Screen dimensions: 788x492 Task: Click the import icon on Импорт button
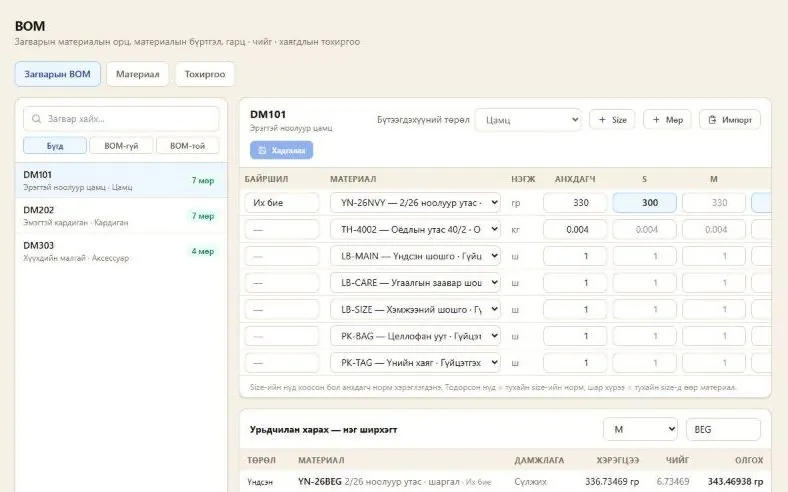point(712,120)
